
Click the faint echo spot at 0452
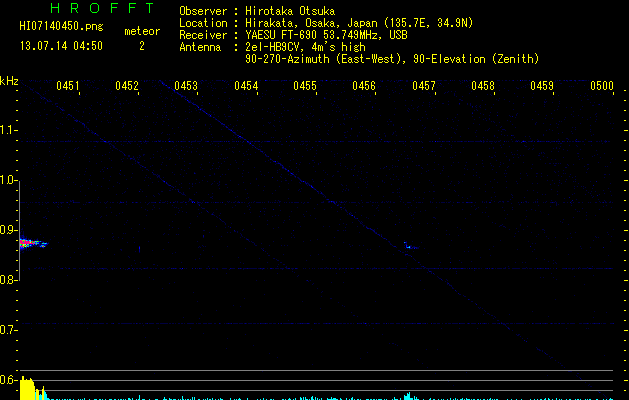pos(139,249)
